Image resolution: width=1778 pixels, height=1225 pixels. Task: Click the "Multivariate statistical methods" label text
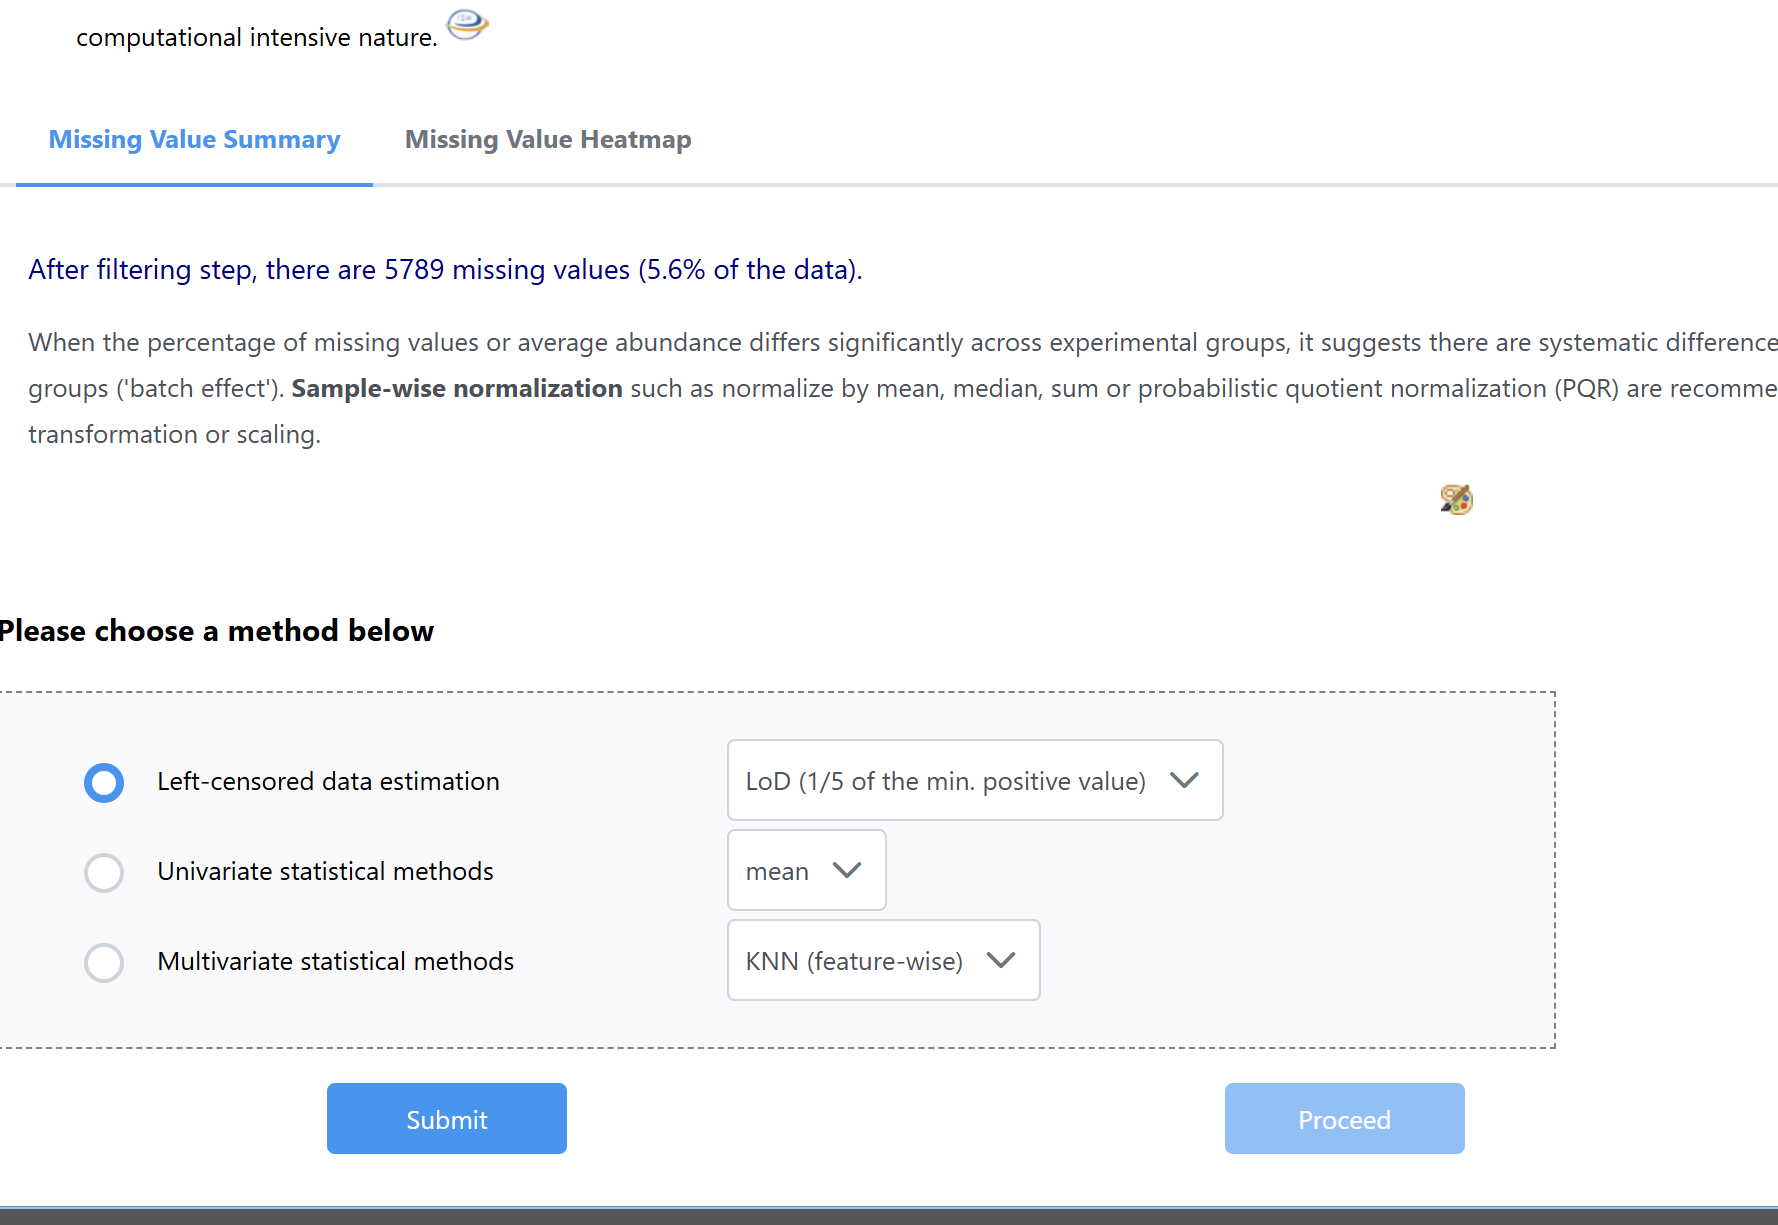(x=335, y=962)
